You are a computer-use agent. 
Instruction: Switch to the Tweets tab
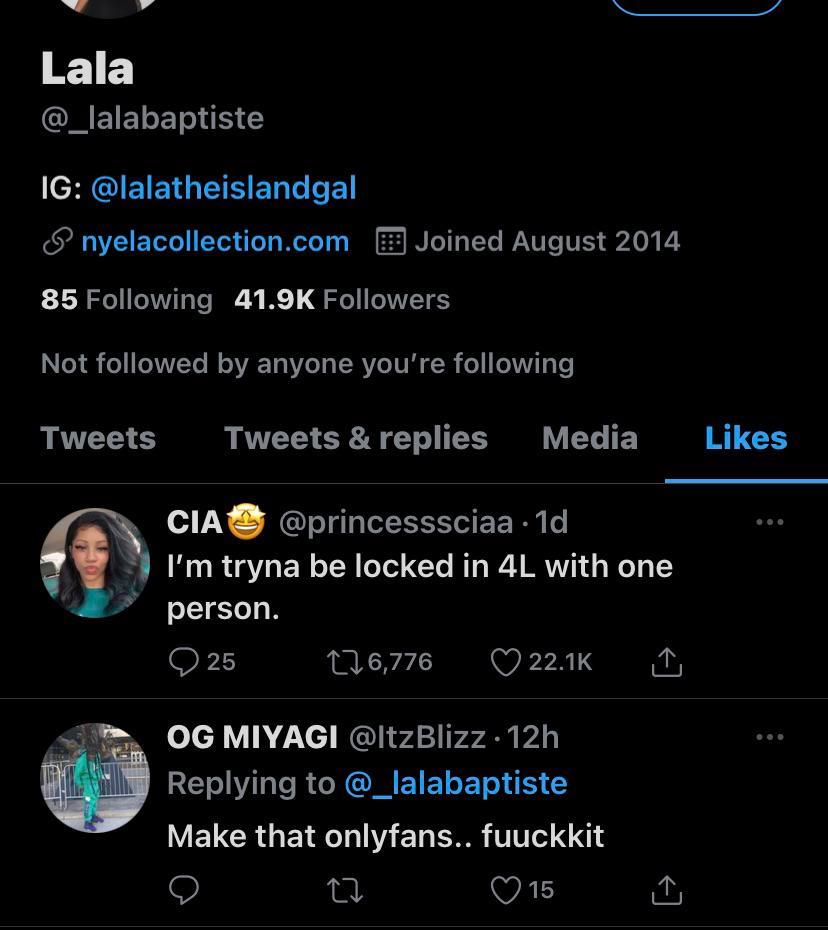coord(98,438)
